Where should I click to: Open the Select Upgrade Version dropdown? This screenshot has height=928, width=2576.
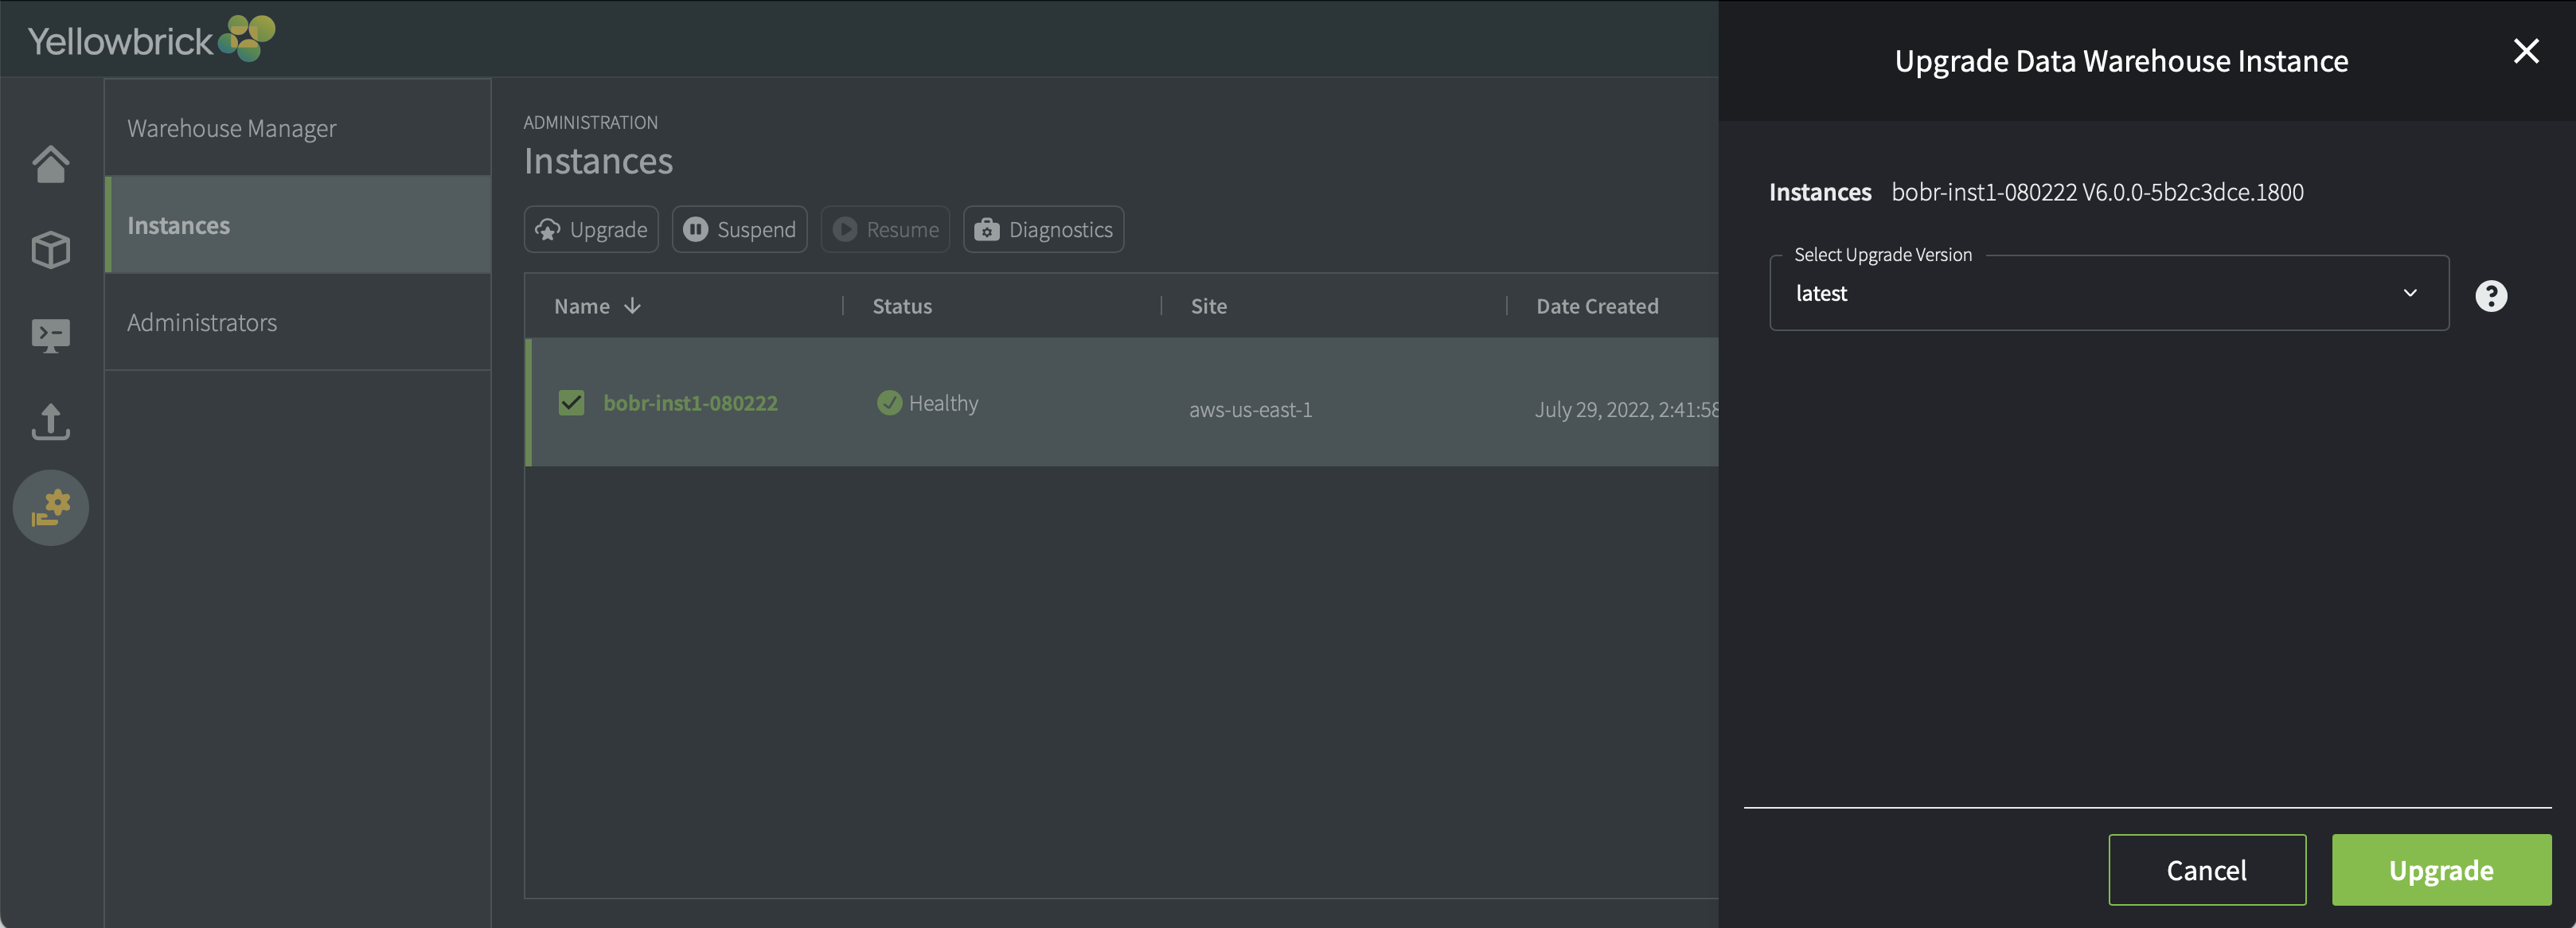click(2109, 293)
